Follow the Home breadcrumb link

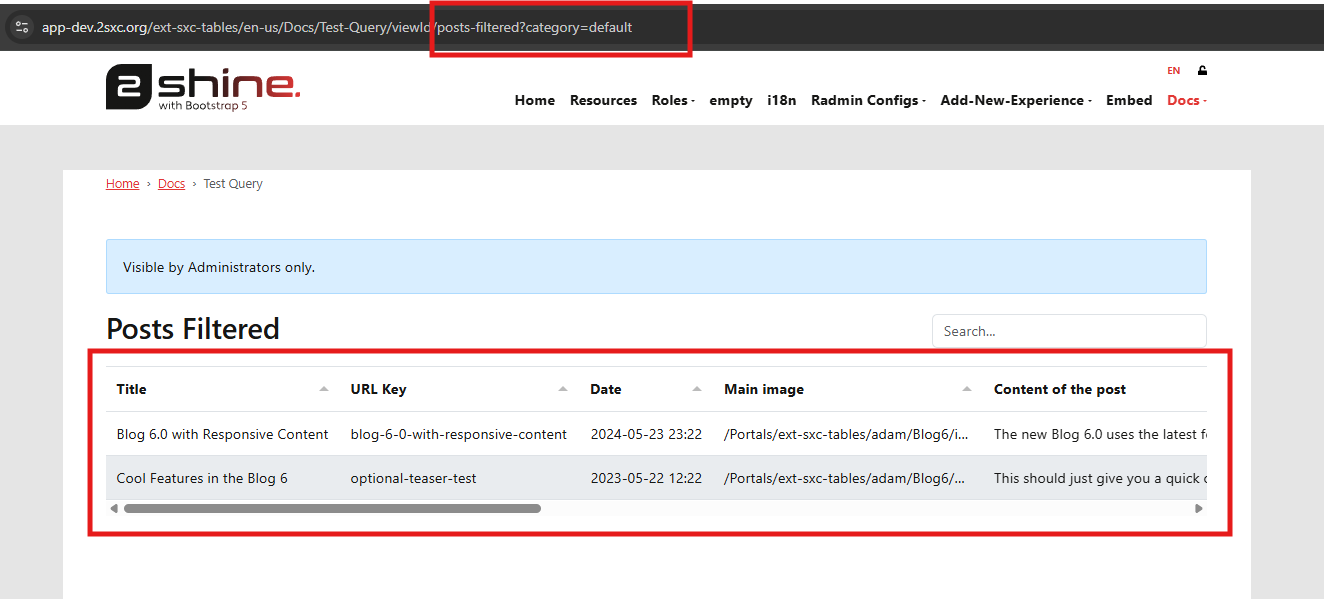123,184
